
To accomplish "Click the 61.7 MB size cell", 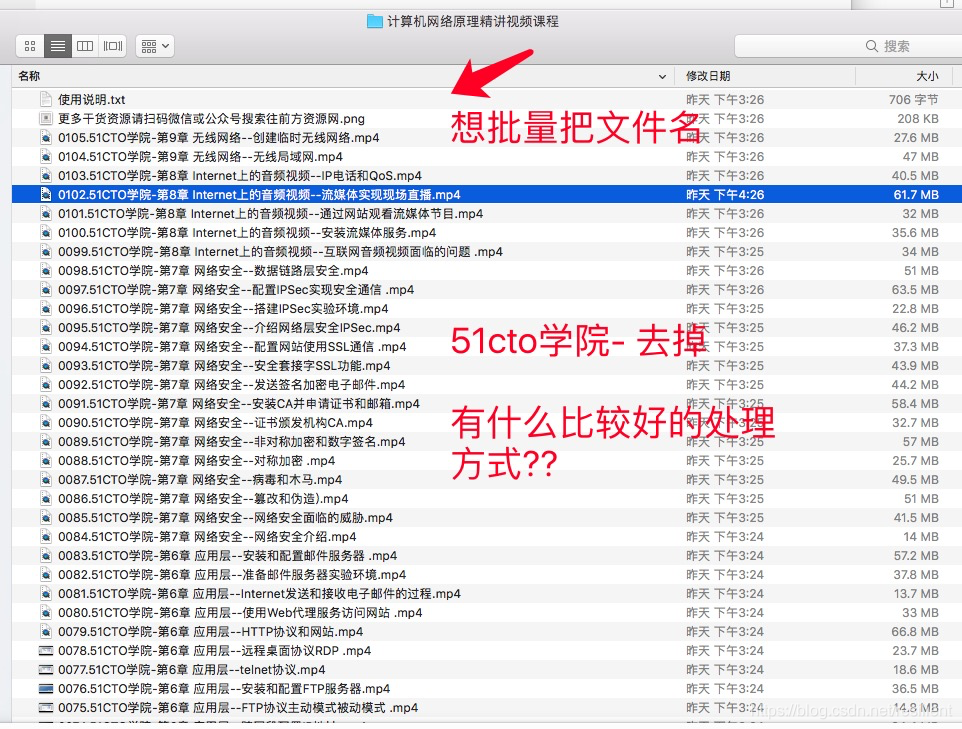I will (915, 195).
